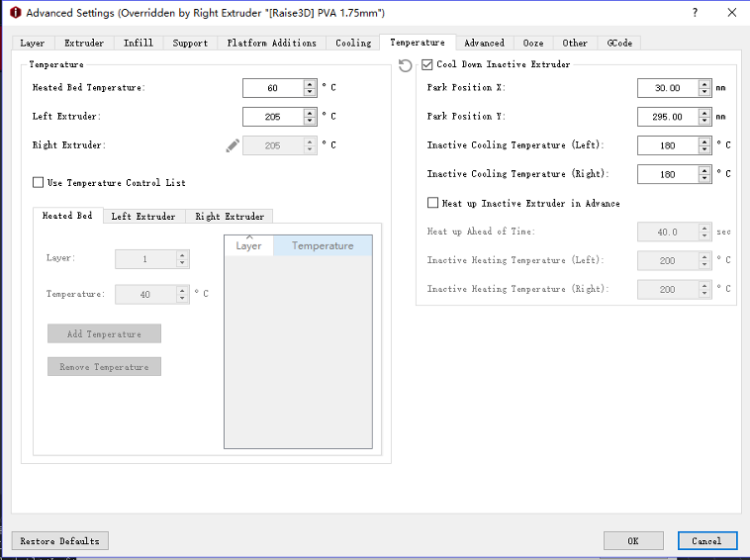The height and width of the screenshot is (560, 750).
Task: Open the GCode tab
Action: click(619, 43)
